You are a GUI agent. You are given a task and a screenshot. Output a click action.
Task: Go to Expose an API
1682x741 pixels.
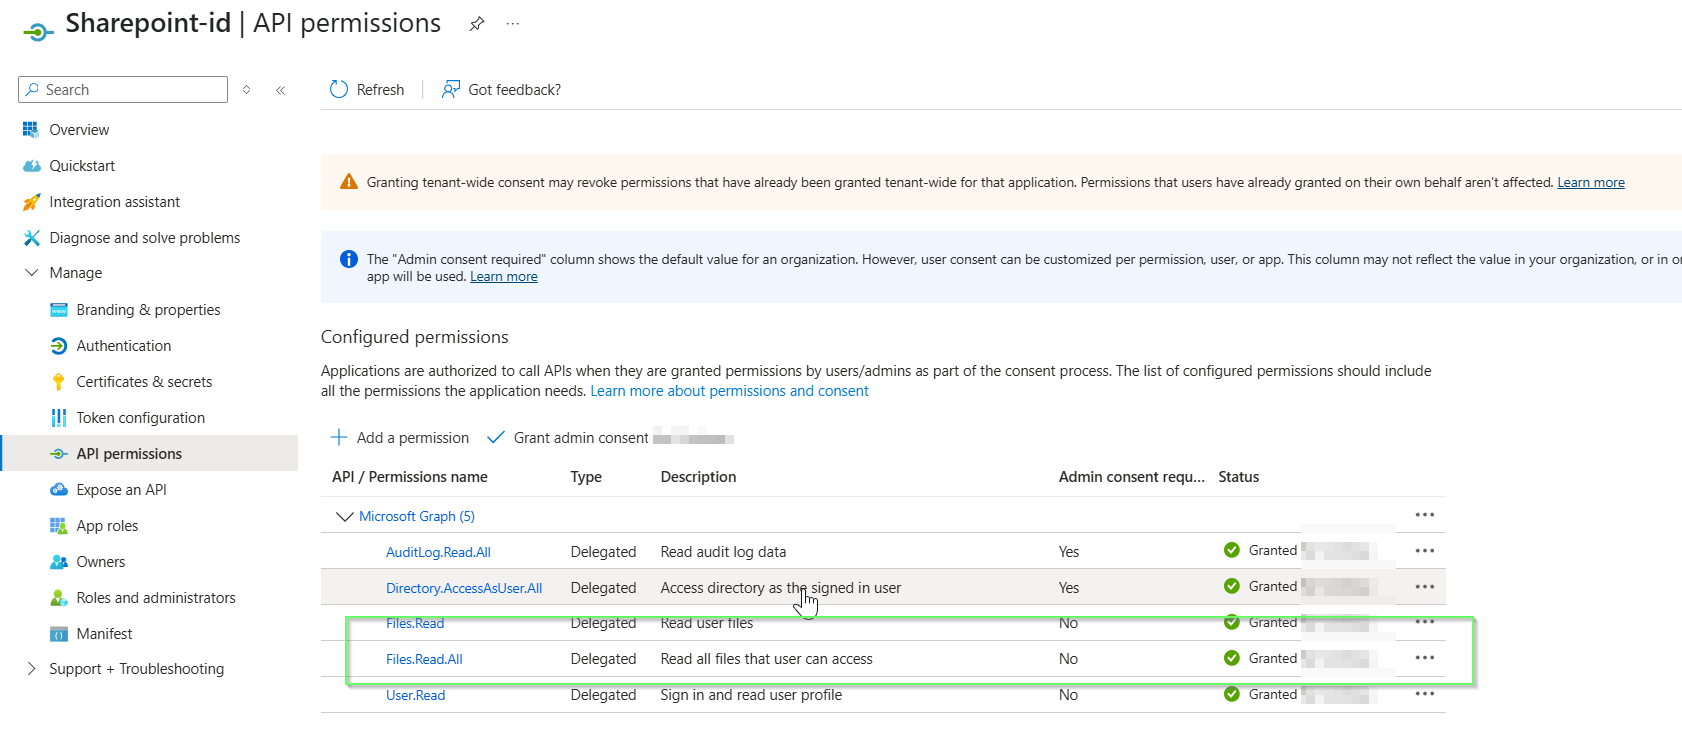point(121,490)
